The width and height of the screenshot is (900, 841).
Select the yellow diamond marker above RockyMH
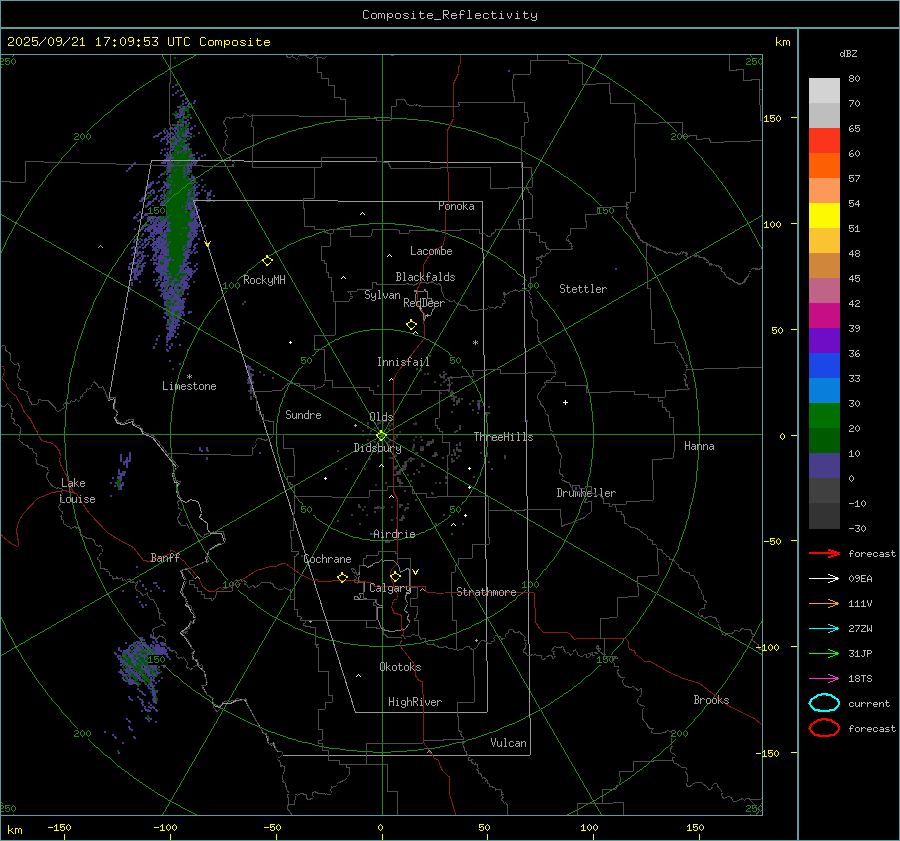(x=267, y=260)
